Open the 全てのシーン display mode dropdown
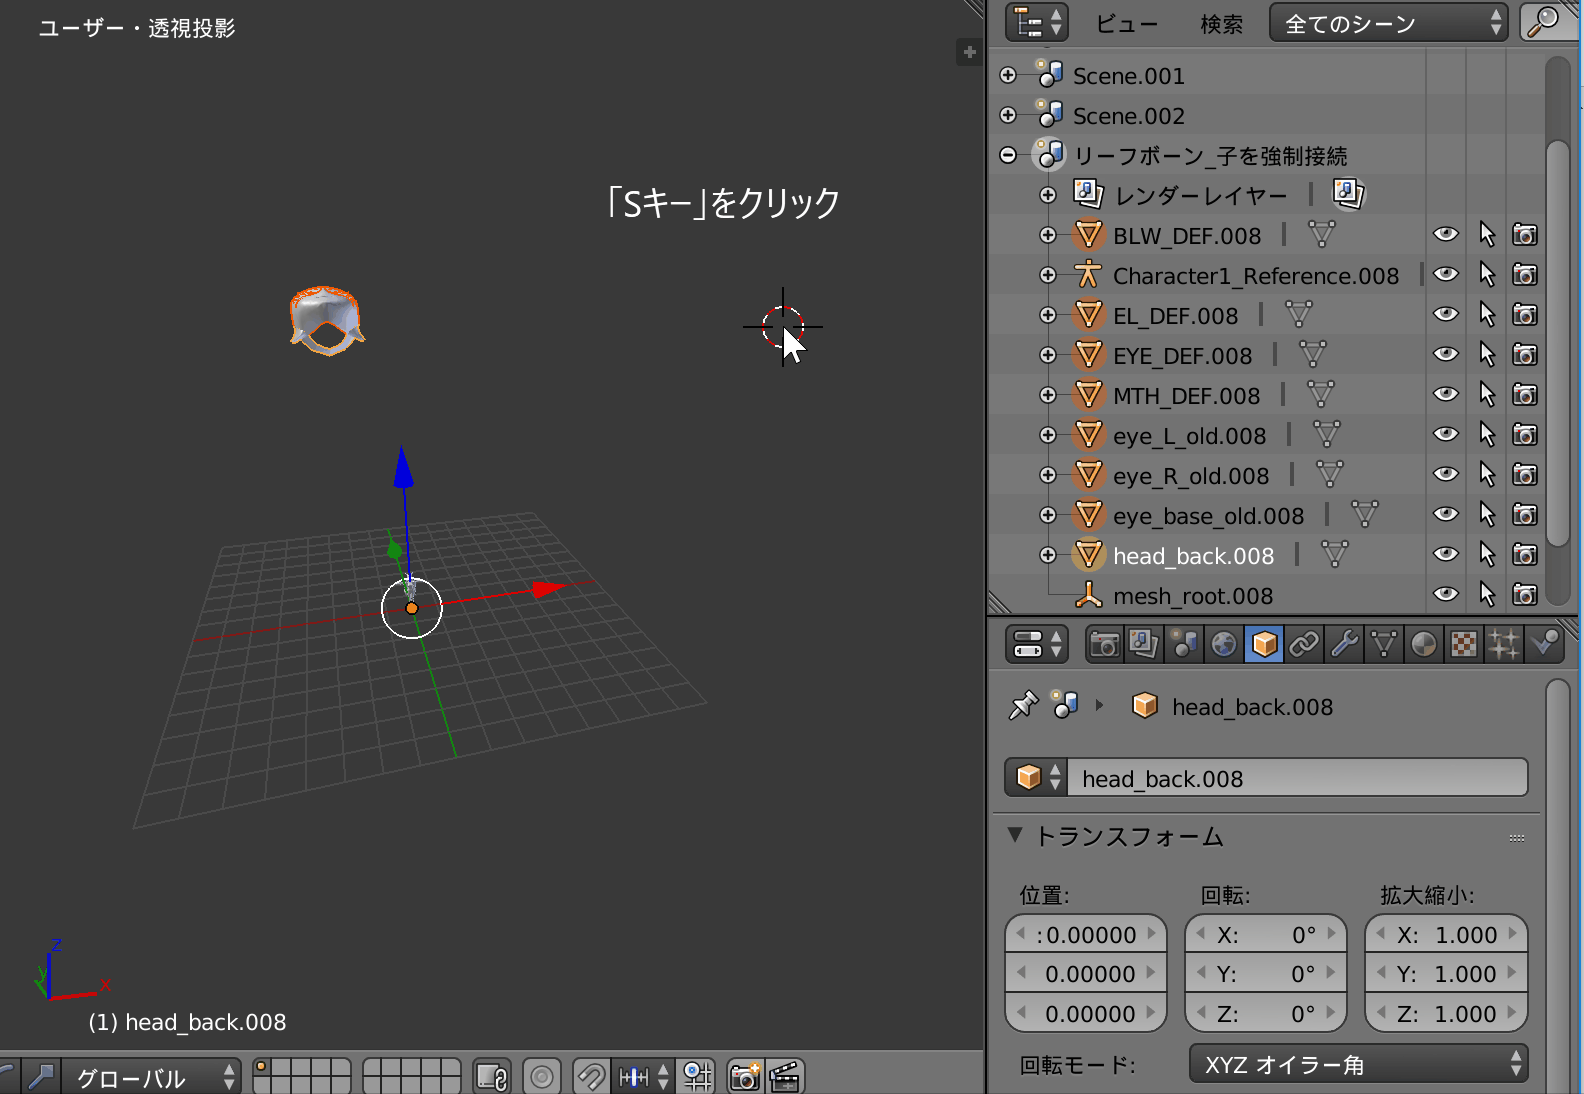The height and width of the screenshot is (1094, 1584). 1388,23
